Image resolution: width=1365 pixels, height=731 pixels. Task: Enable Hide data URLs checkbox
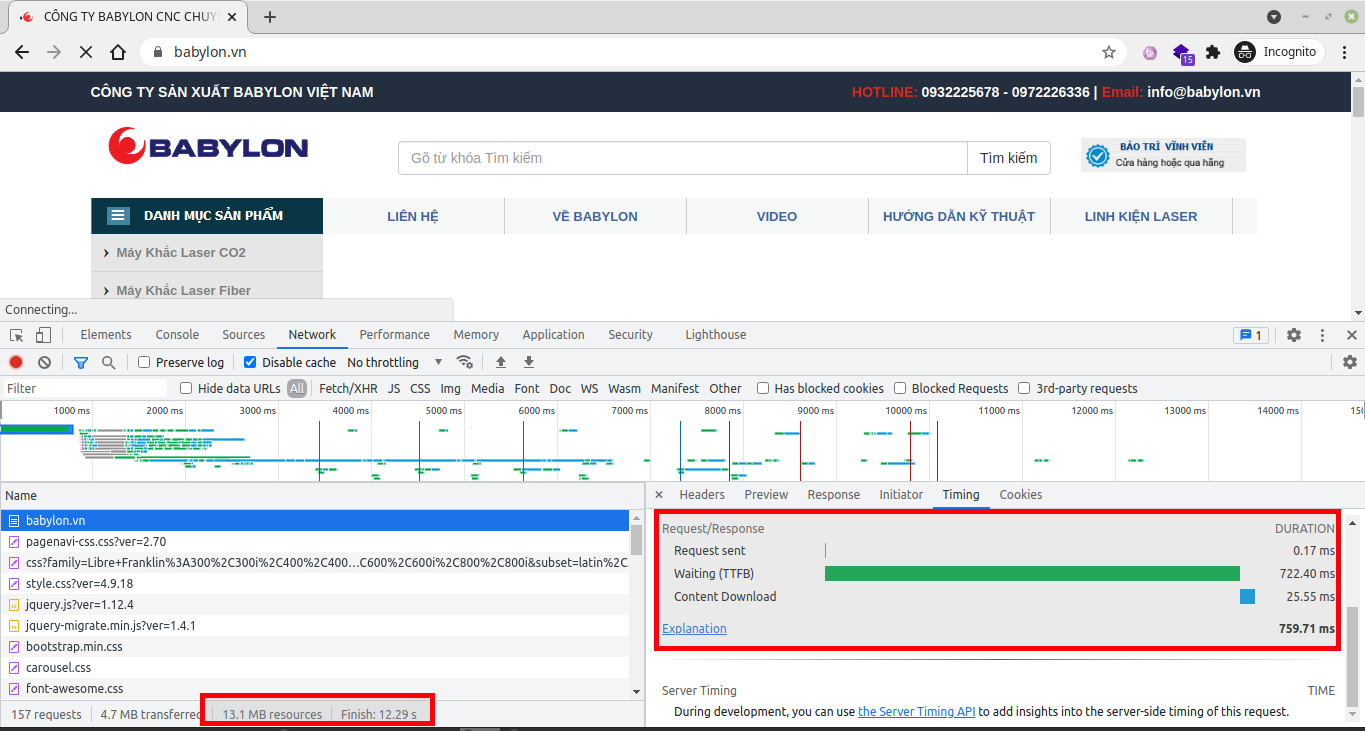[x=186, y=388]
